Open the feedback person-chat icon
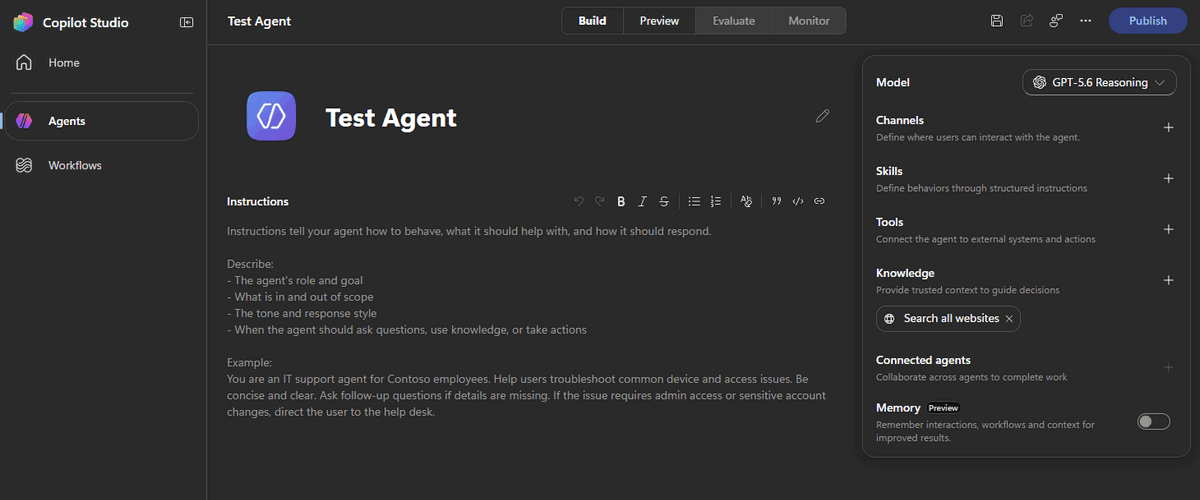The width and height of the screenshot is (1200, 500). click(x=1056, y=21)
